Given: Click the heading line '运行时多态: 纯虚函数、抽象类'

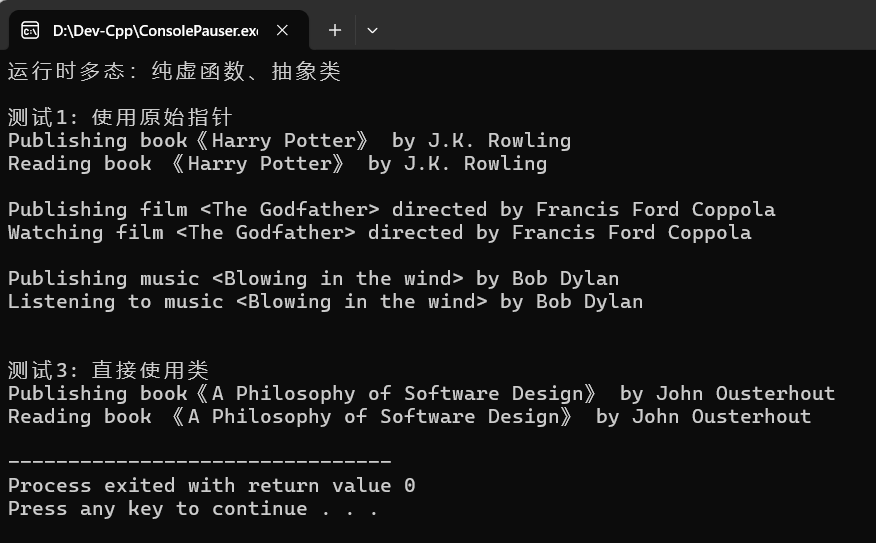Looking at the screenshot, I should (174, 72).
